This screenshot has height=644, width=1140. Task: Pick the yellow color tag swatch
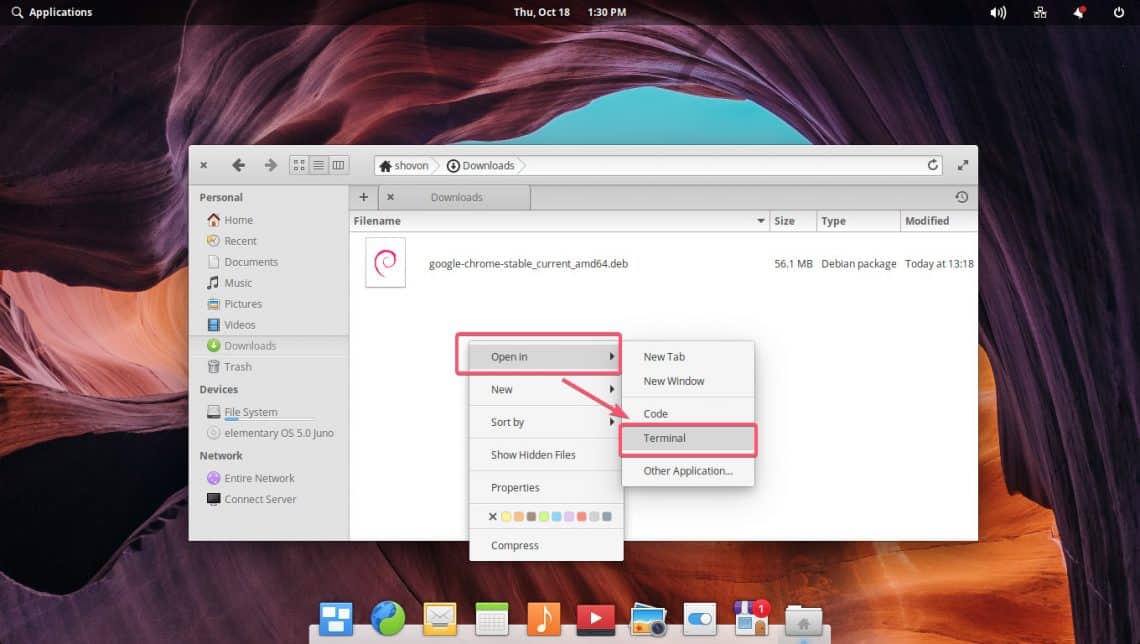[506, 517]
